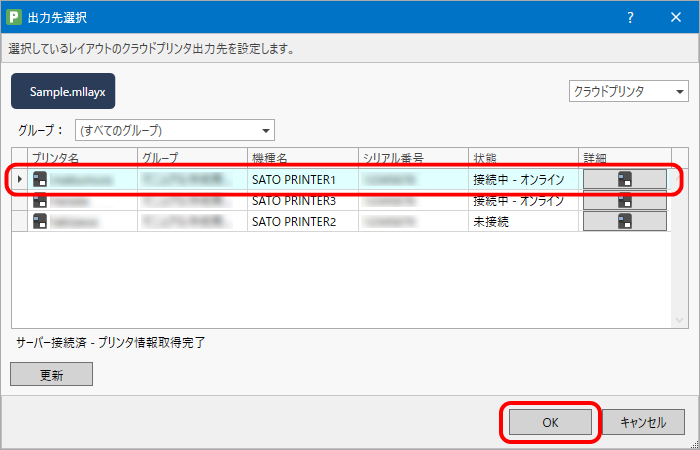Click row selector of SATO PRINTER1 row

(x=20, y=179)
